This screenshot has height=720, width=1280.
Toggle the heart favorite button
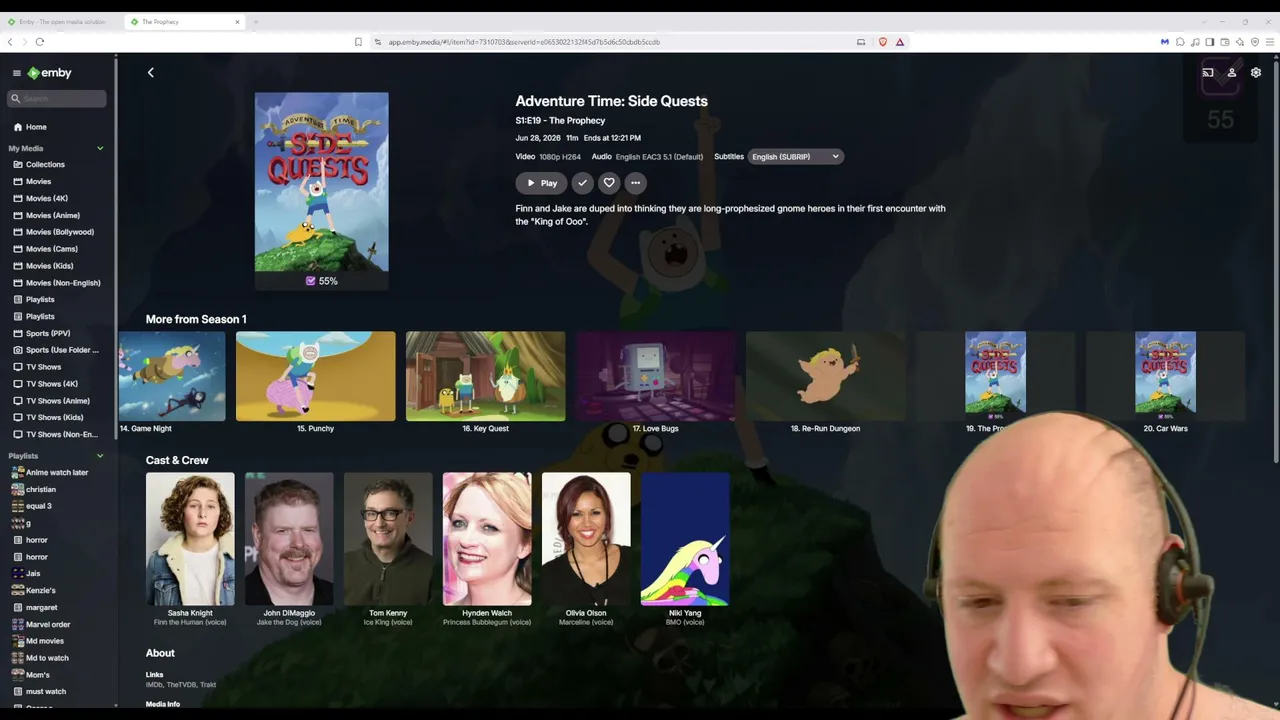pos(609,183)
